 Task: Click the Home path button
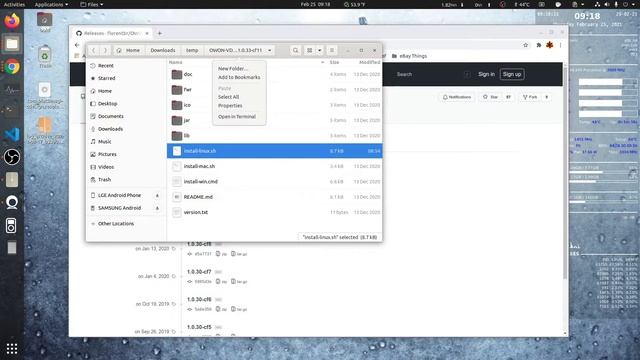[x=129, y=50]
